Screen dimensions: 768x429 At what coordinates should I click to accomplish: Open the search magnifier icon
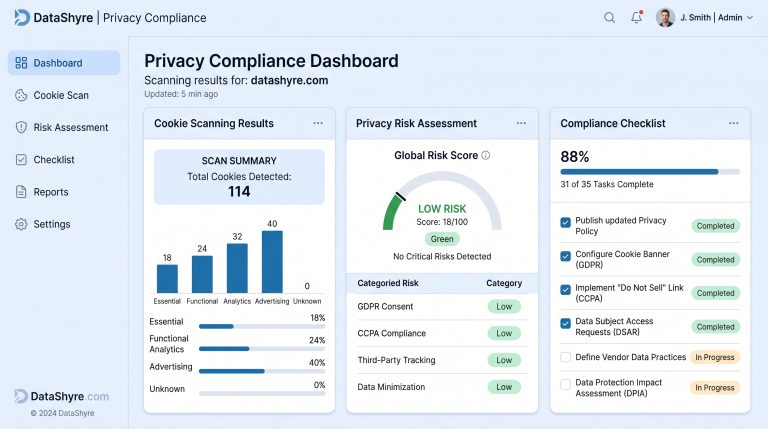(609, 18)
